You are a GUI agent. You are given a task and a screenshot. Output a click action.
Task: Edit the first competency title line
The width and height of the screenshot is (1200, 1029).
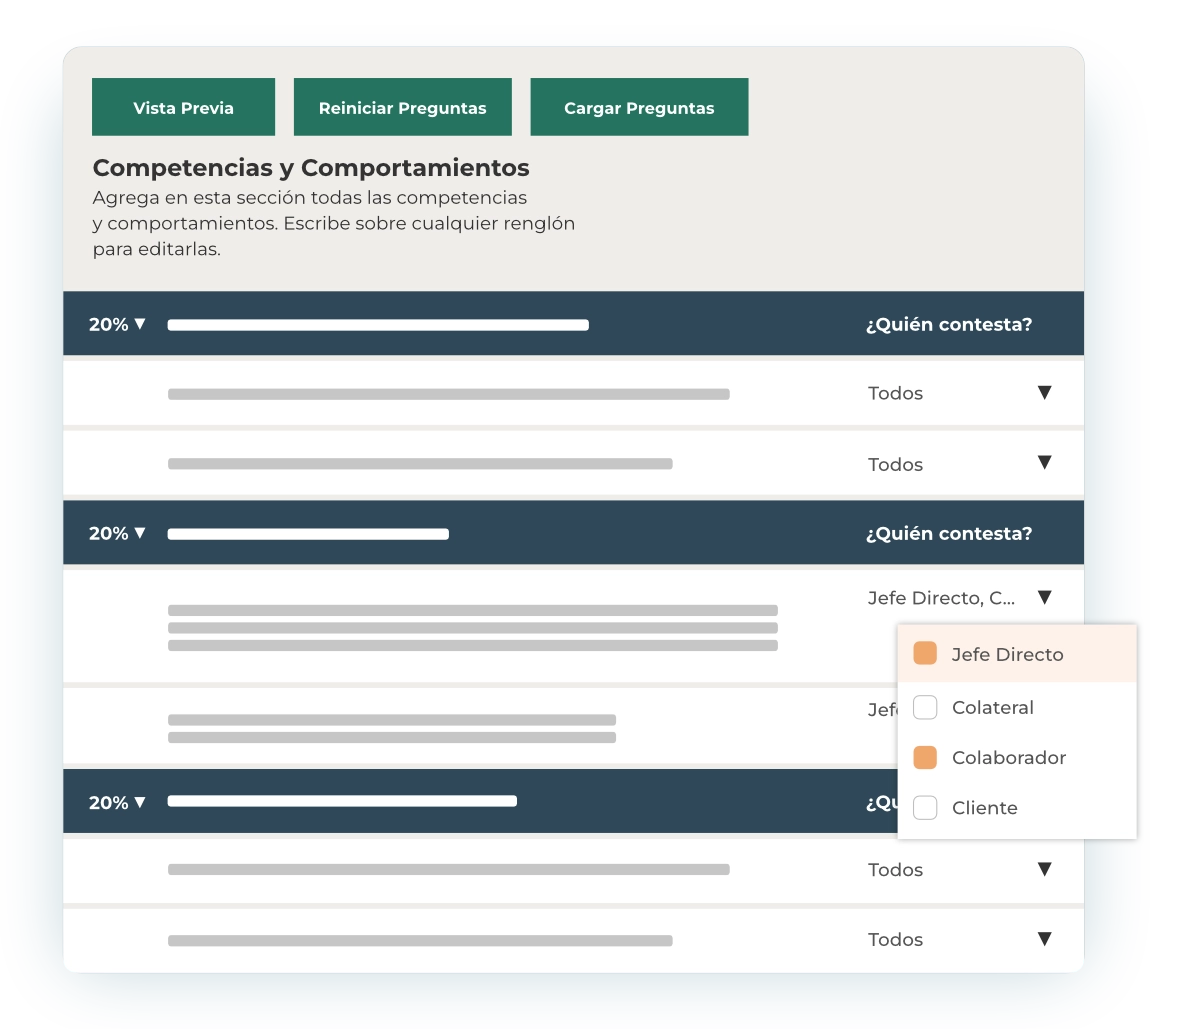click(378, 325)
